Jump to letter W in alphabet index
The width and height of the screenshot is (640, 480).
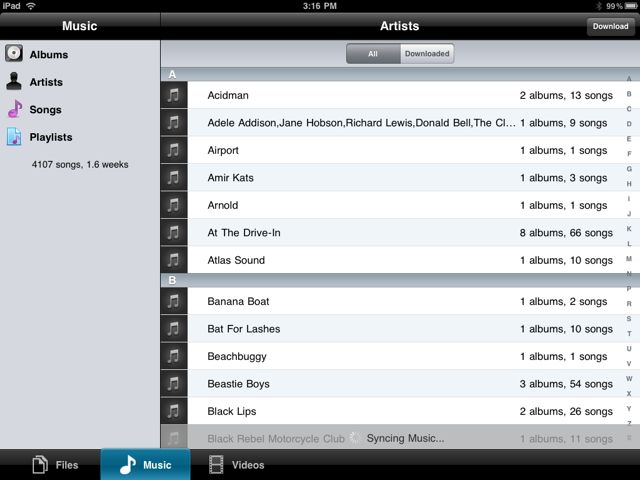pos(629,379)
